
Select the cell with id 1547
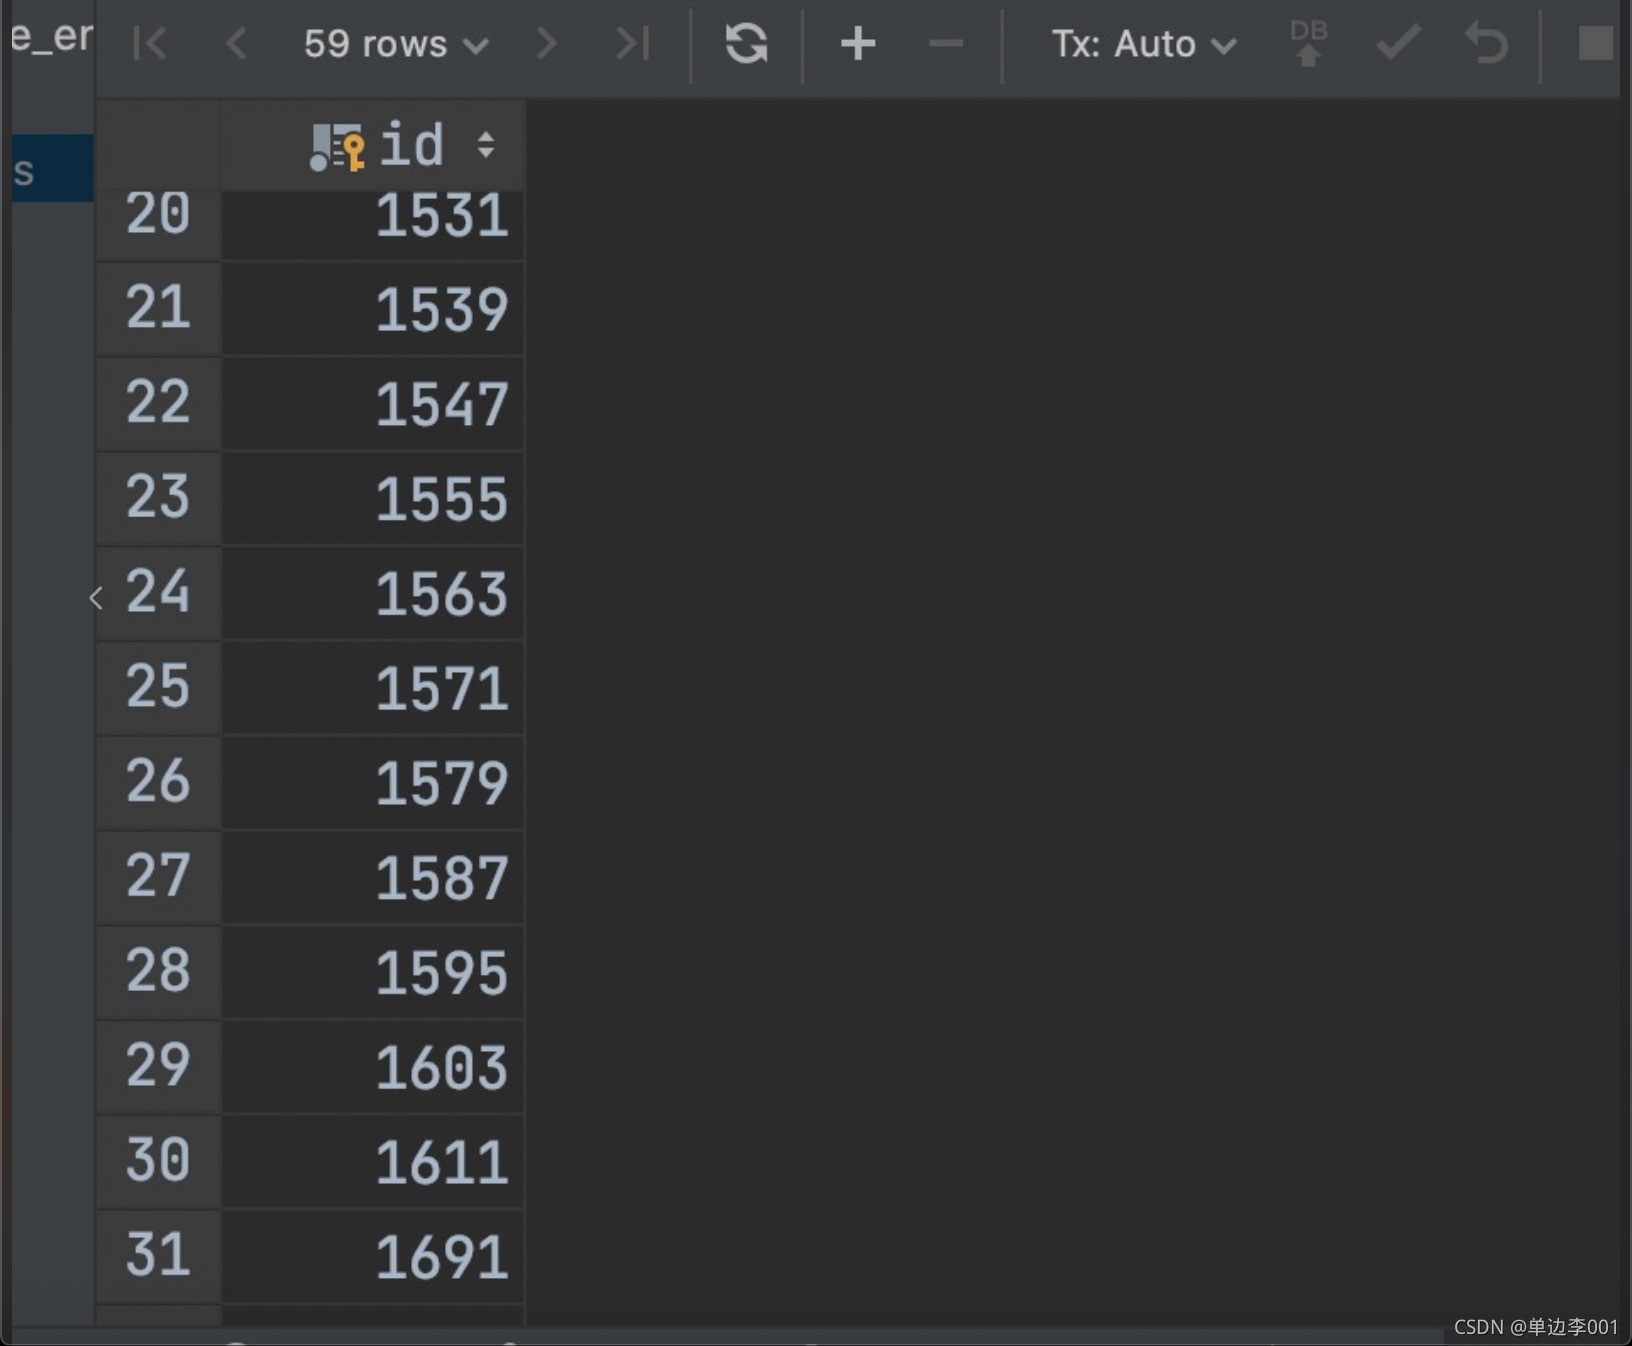click(373, 403)
